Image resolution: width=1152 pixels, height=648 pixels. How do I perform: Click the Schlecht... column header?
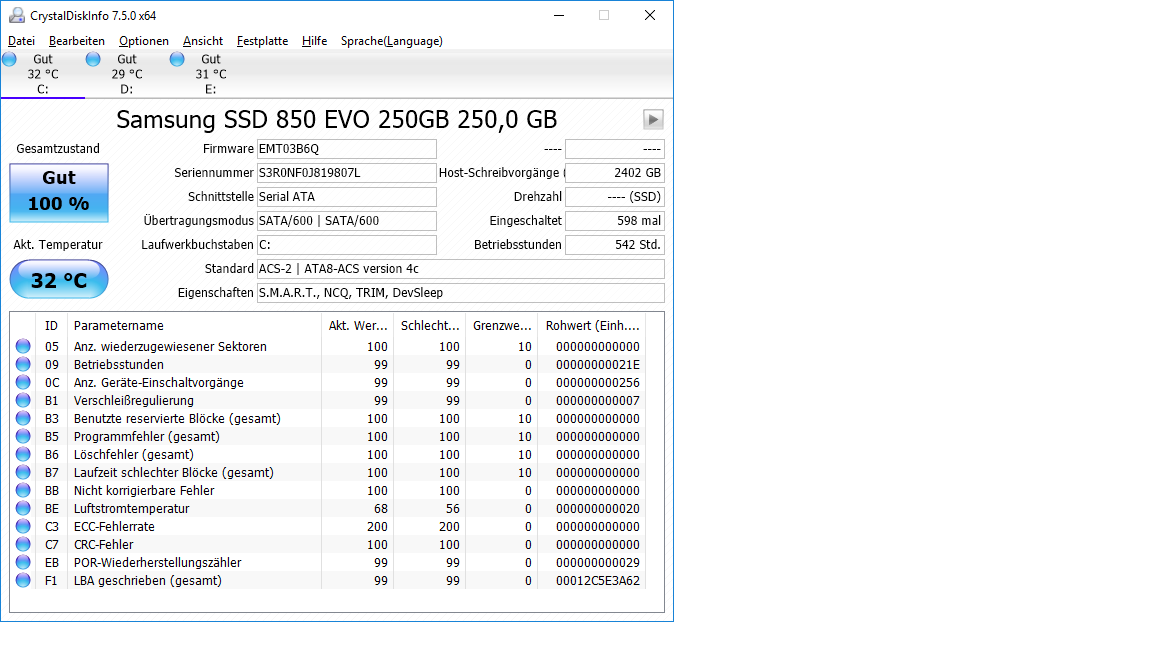[430, 325]
